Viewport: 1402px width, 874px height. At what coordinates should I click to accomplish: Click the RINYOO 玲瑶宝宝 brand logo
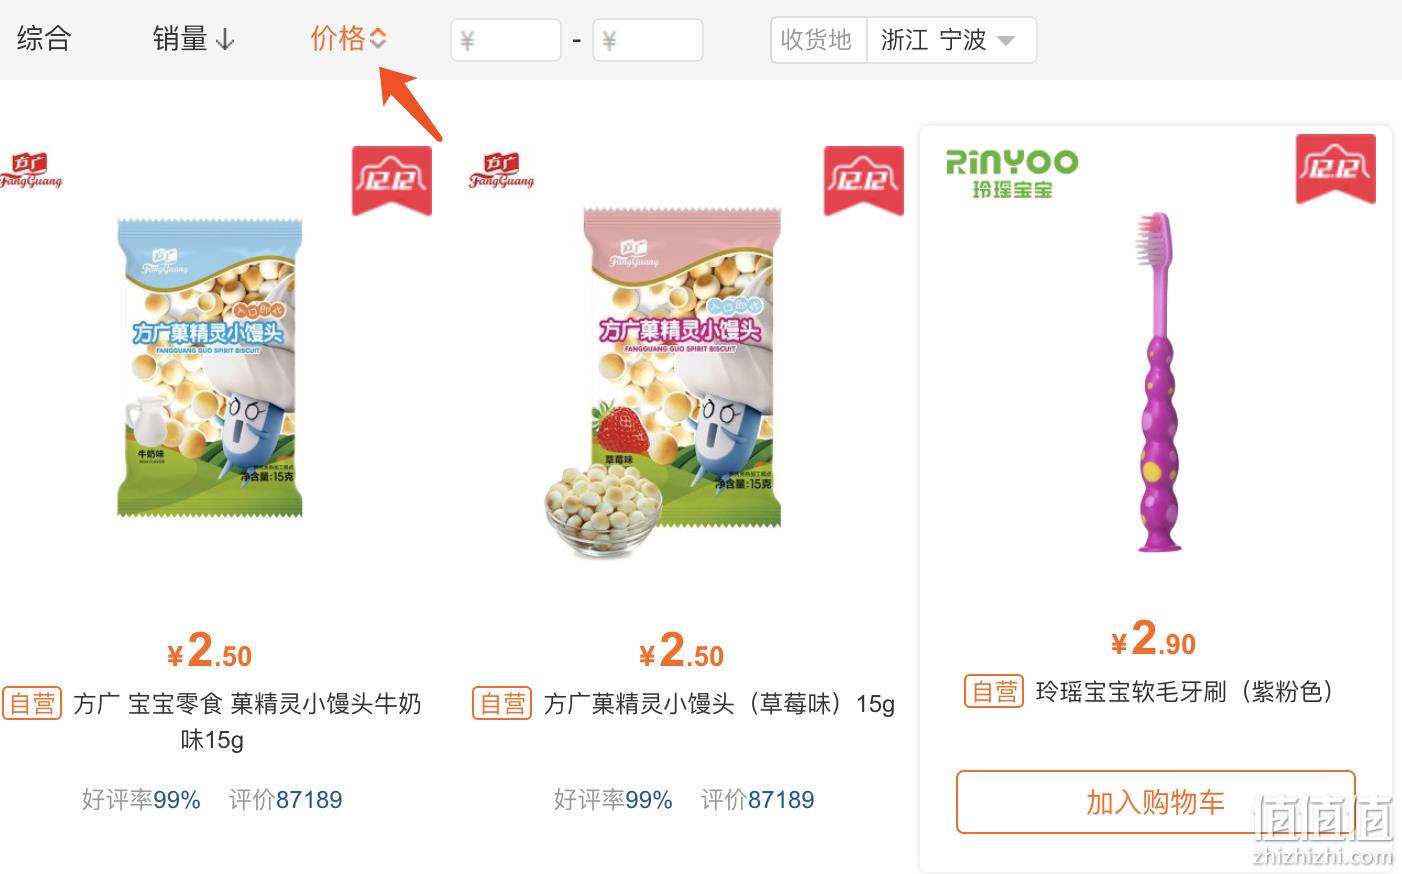tap(1012, 173)
